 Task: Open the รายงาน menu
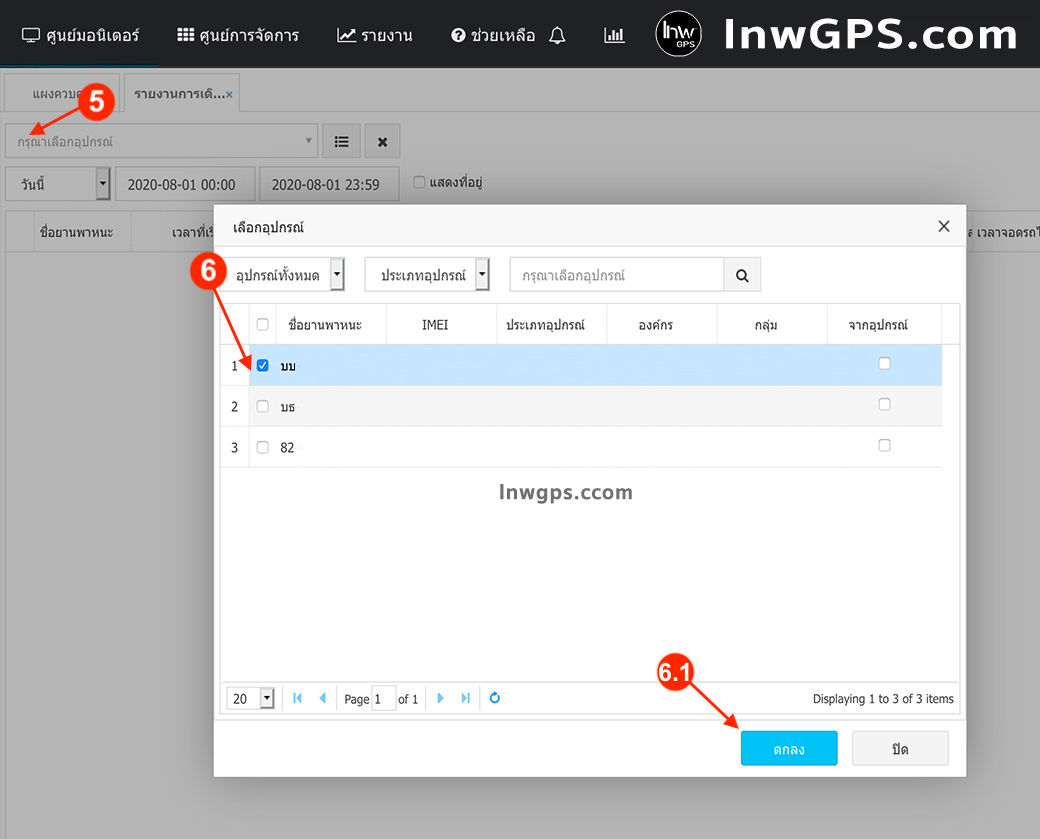pyautogui.click(x=375, y=36)
